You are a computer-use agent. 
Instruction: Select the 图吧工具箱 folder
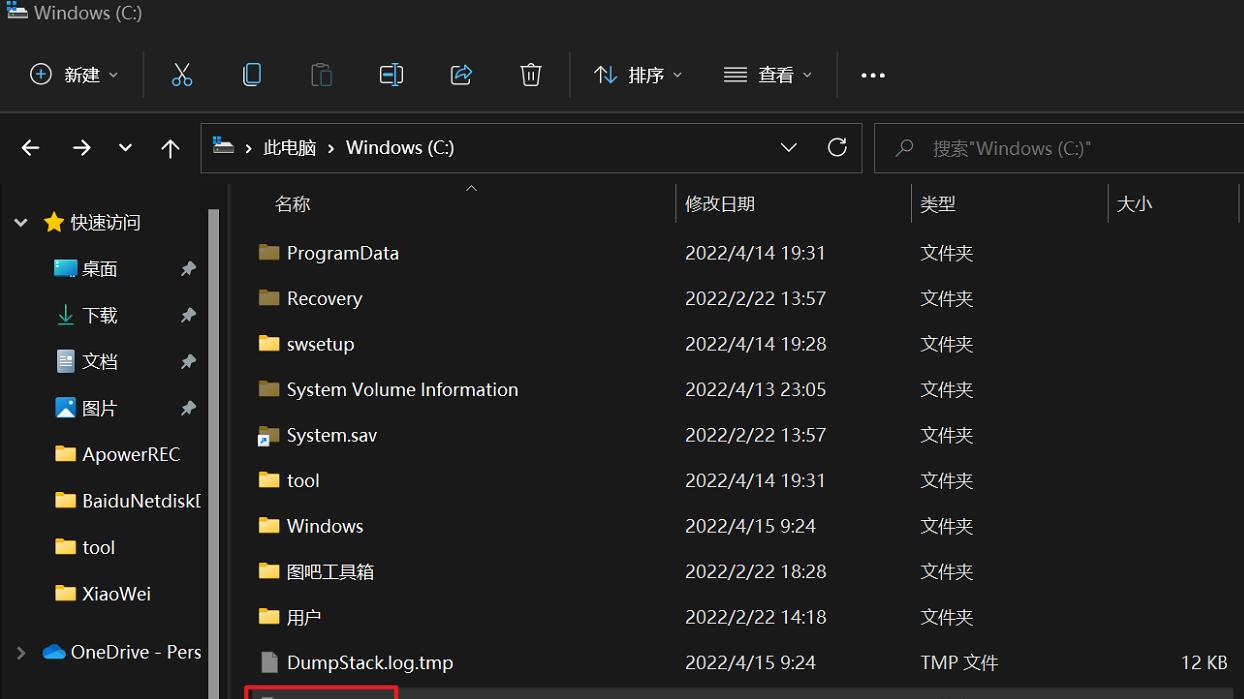(330, 572)
